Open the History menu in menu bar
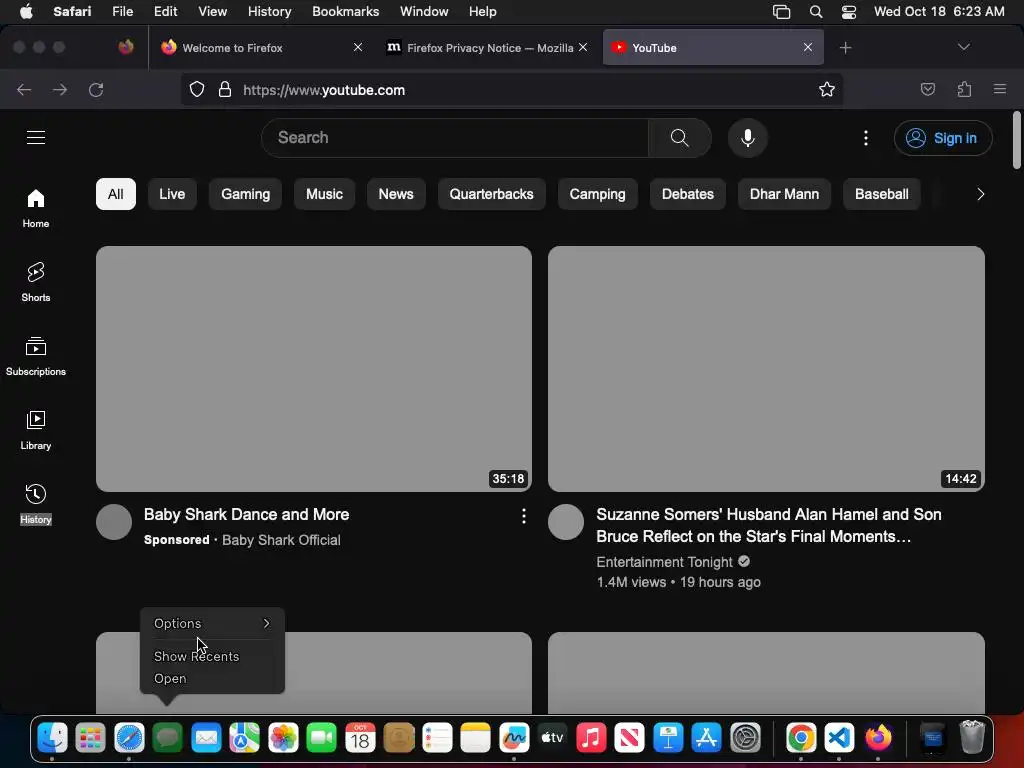The image size is (1024, 768). 269,12
